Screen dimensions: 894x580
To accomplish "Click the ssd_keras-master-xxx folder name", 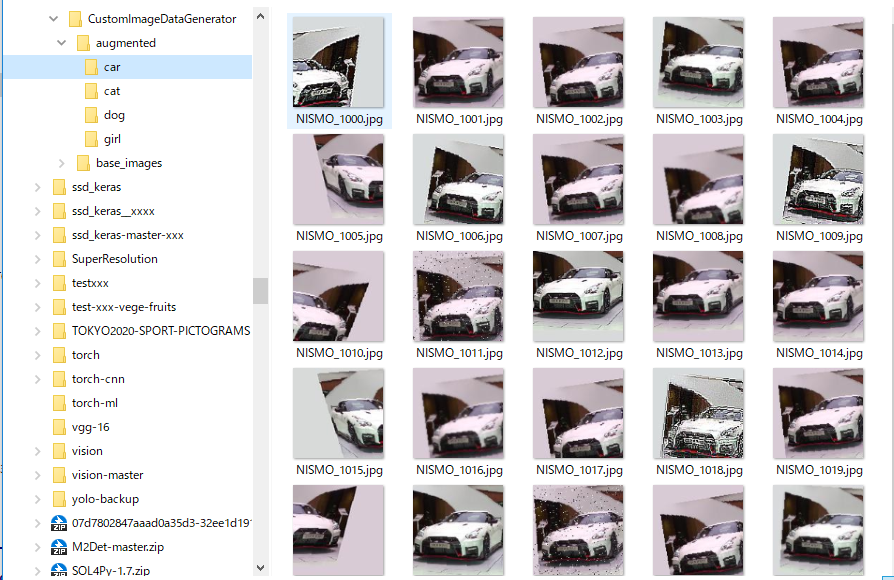I will [128, 235].
